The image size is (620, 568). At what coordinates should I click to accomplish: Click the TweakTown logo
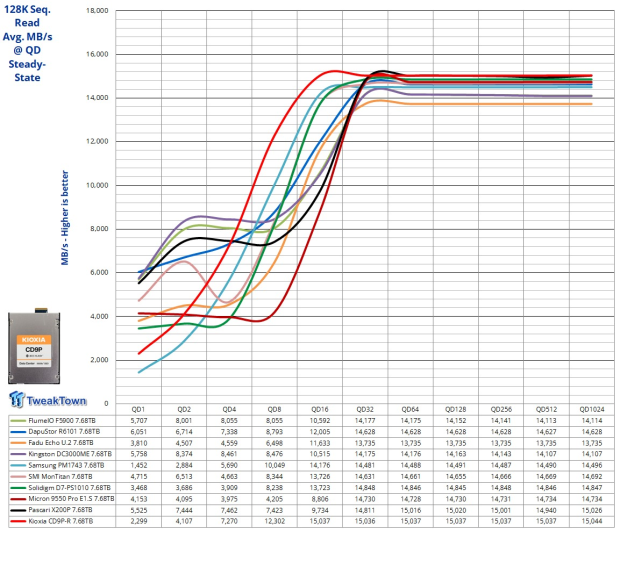pos(47,399)
